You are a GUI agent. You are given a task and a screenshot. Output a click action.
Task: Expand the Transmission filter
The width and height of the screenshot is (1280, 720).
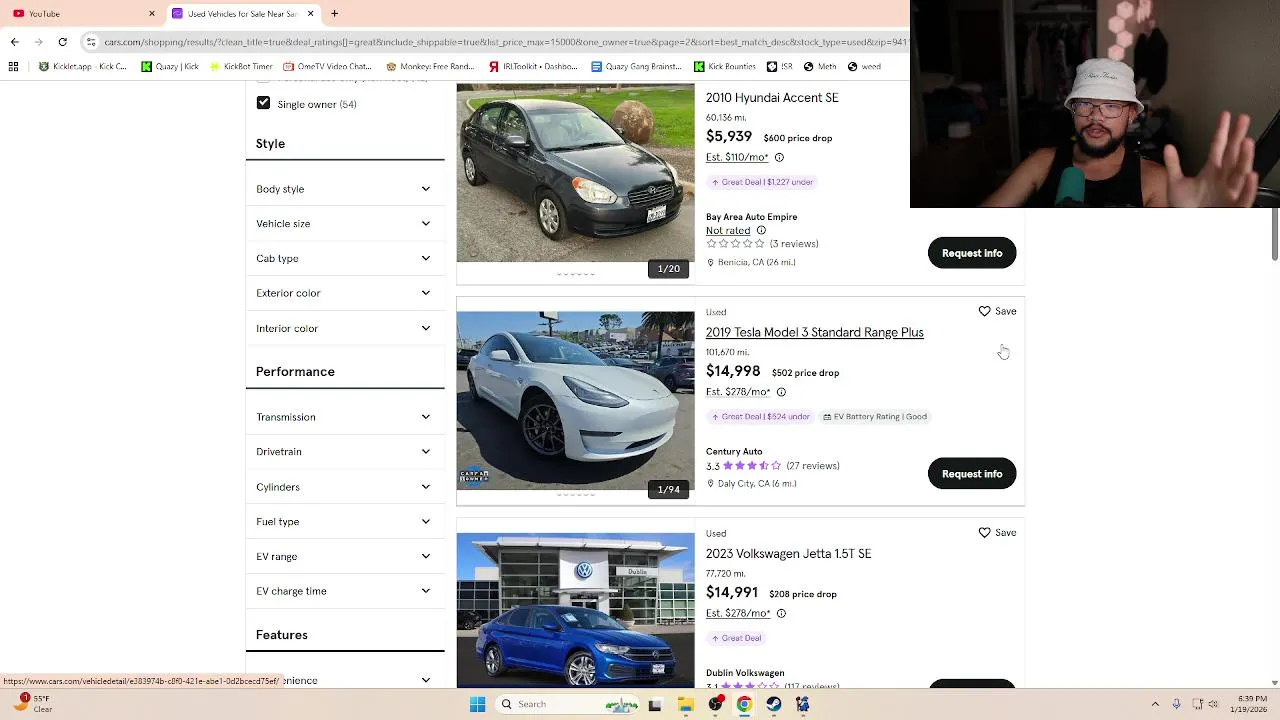click(345, 417)
